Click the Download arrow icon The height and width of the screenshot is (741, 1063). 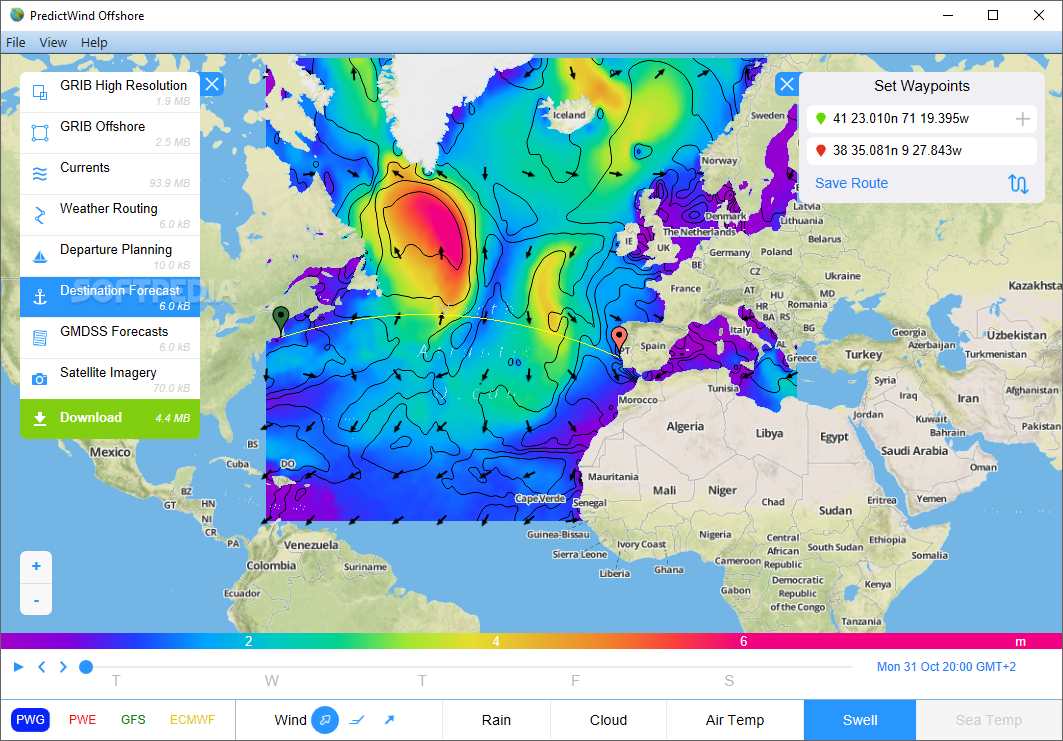coord(40,418)
